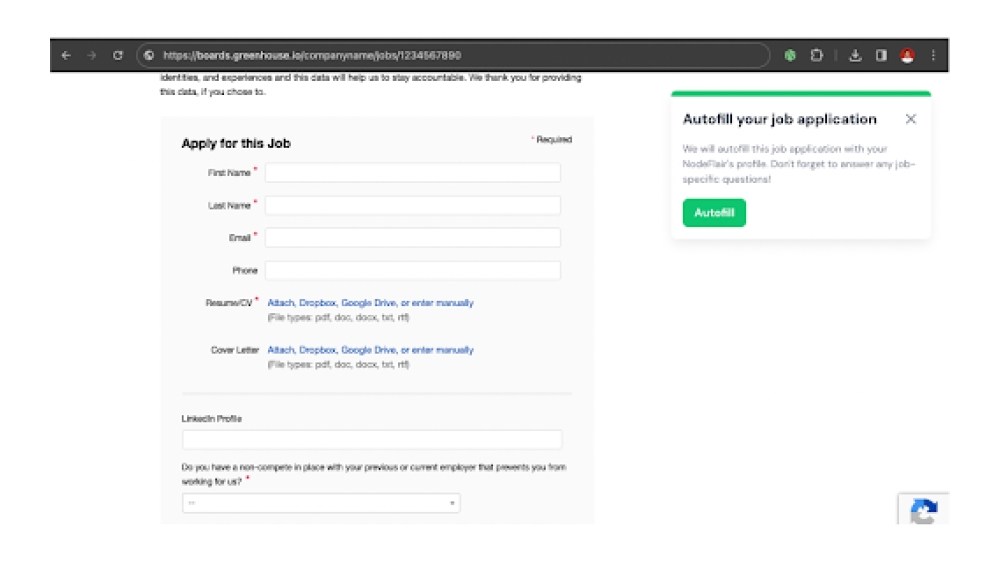Click the green Autofill button
Image resolution: width=1000 pixels, height=563 pixels.
714,213
